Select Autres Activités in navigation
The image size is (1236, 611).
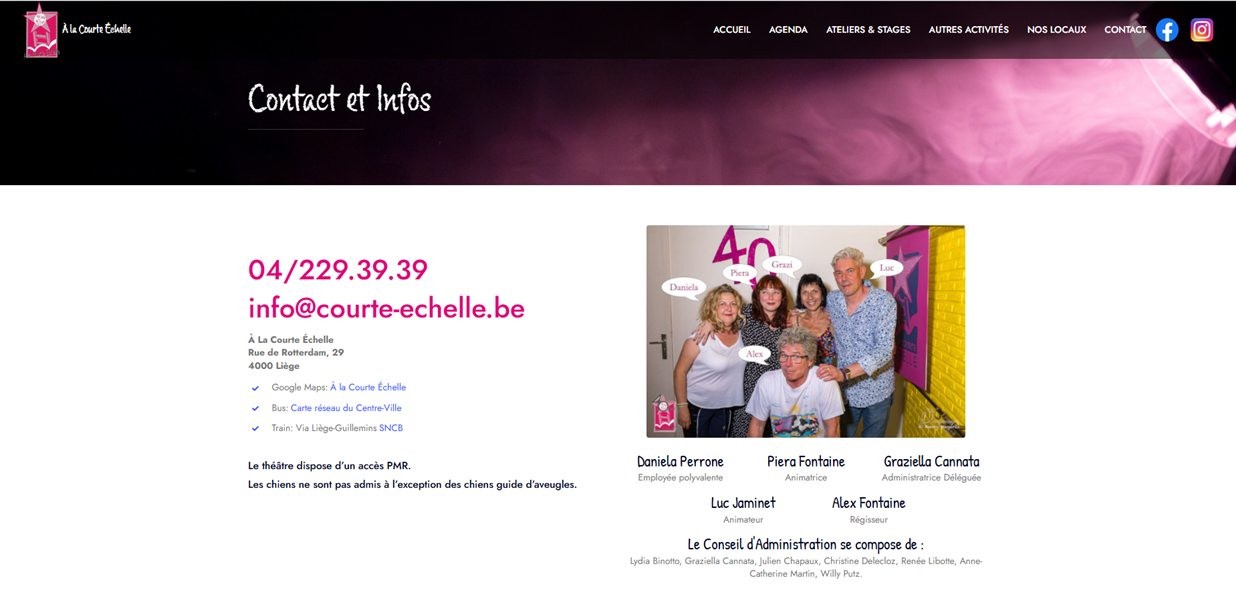click(969, 30)
